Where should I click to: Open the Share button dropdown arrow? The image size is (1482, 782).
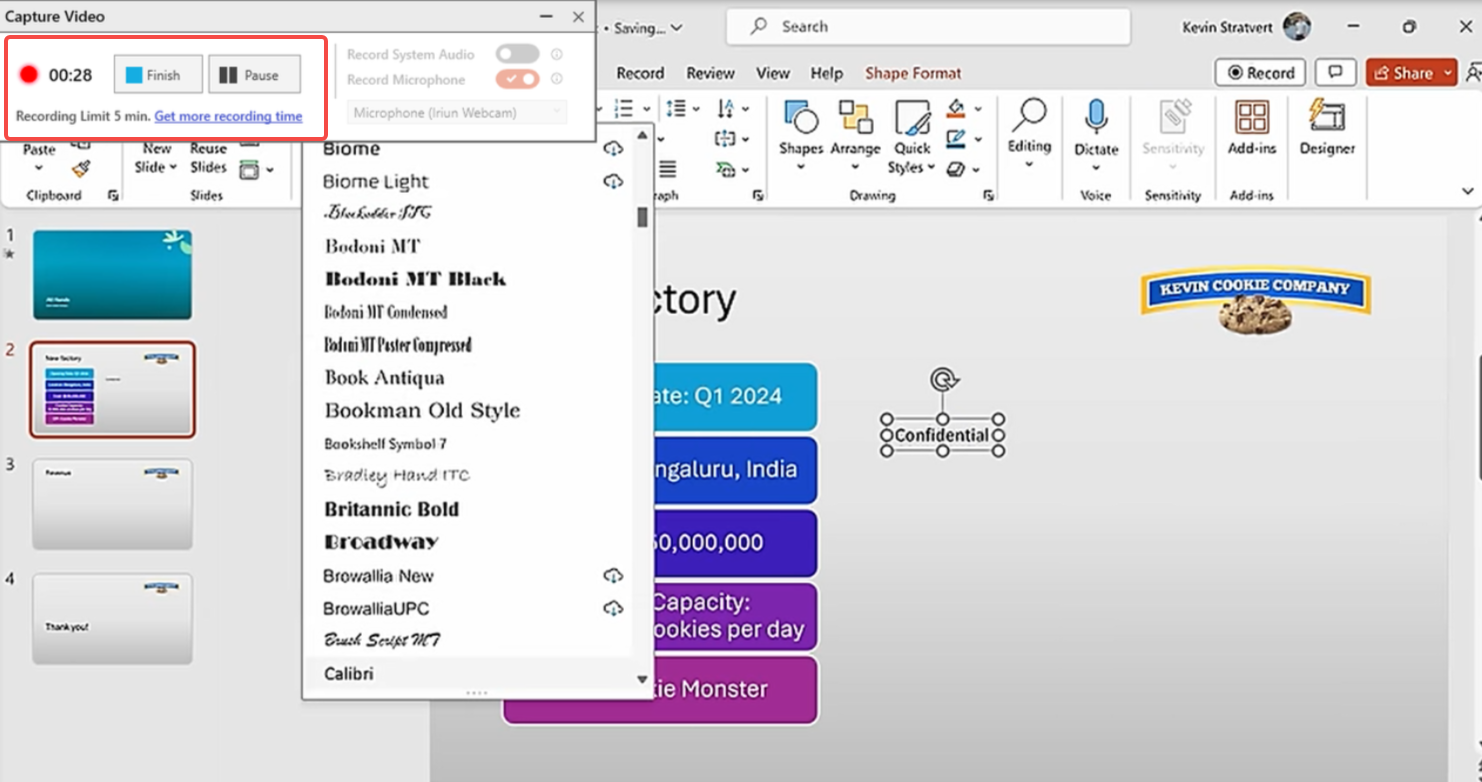click(1447, 73)
